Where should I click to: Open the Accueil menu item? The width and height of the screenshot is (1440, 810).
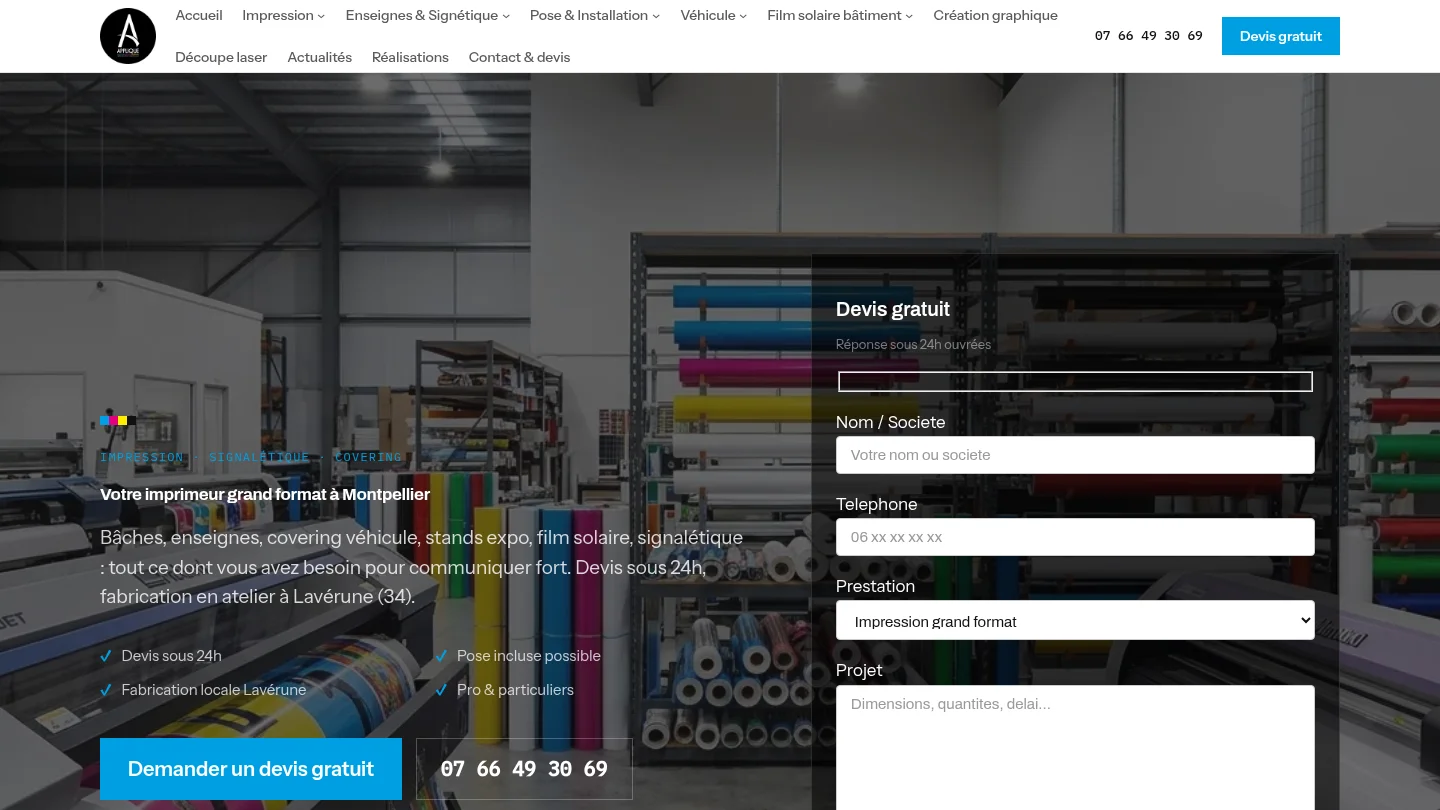[199, 15]
